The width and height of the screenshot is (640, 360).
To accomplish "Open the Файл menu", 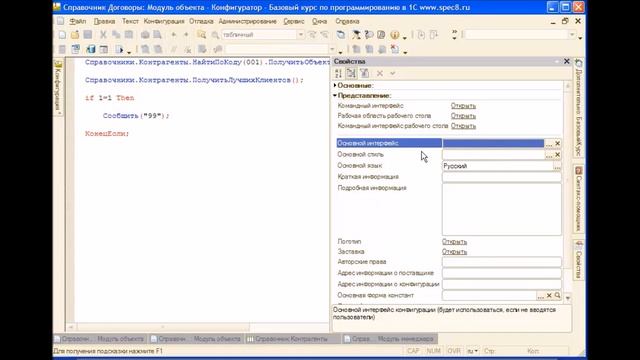I will [78, 21].
